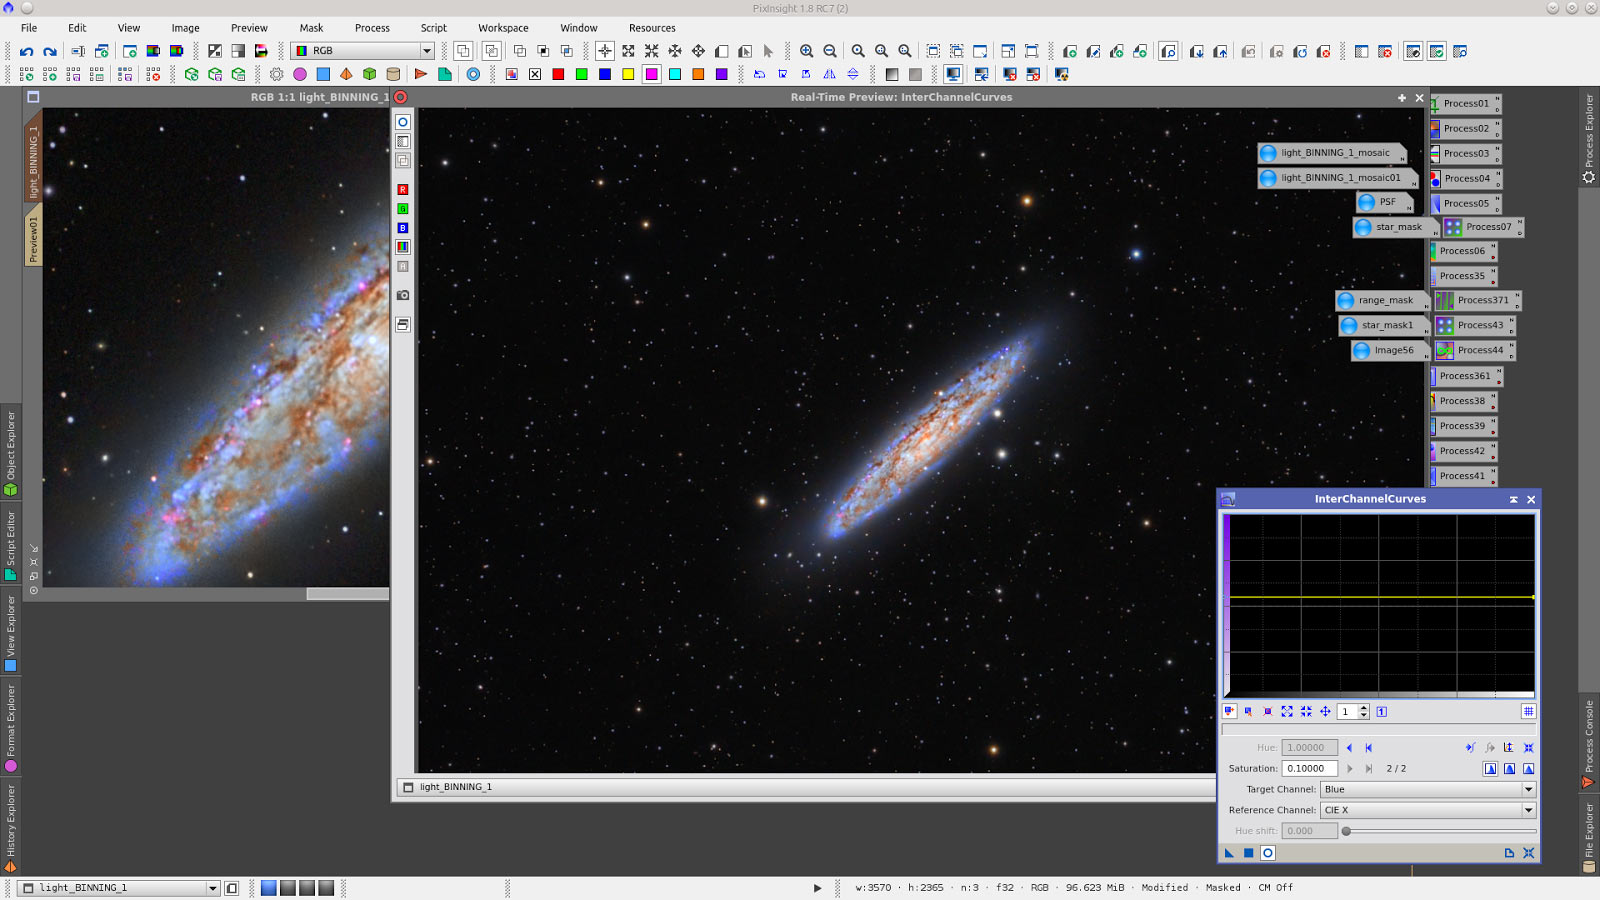Toggle grid display on the curves graph
This screenshot has height=900, width=1600.
1529,711
